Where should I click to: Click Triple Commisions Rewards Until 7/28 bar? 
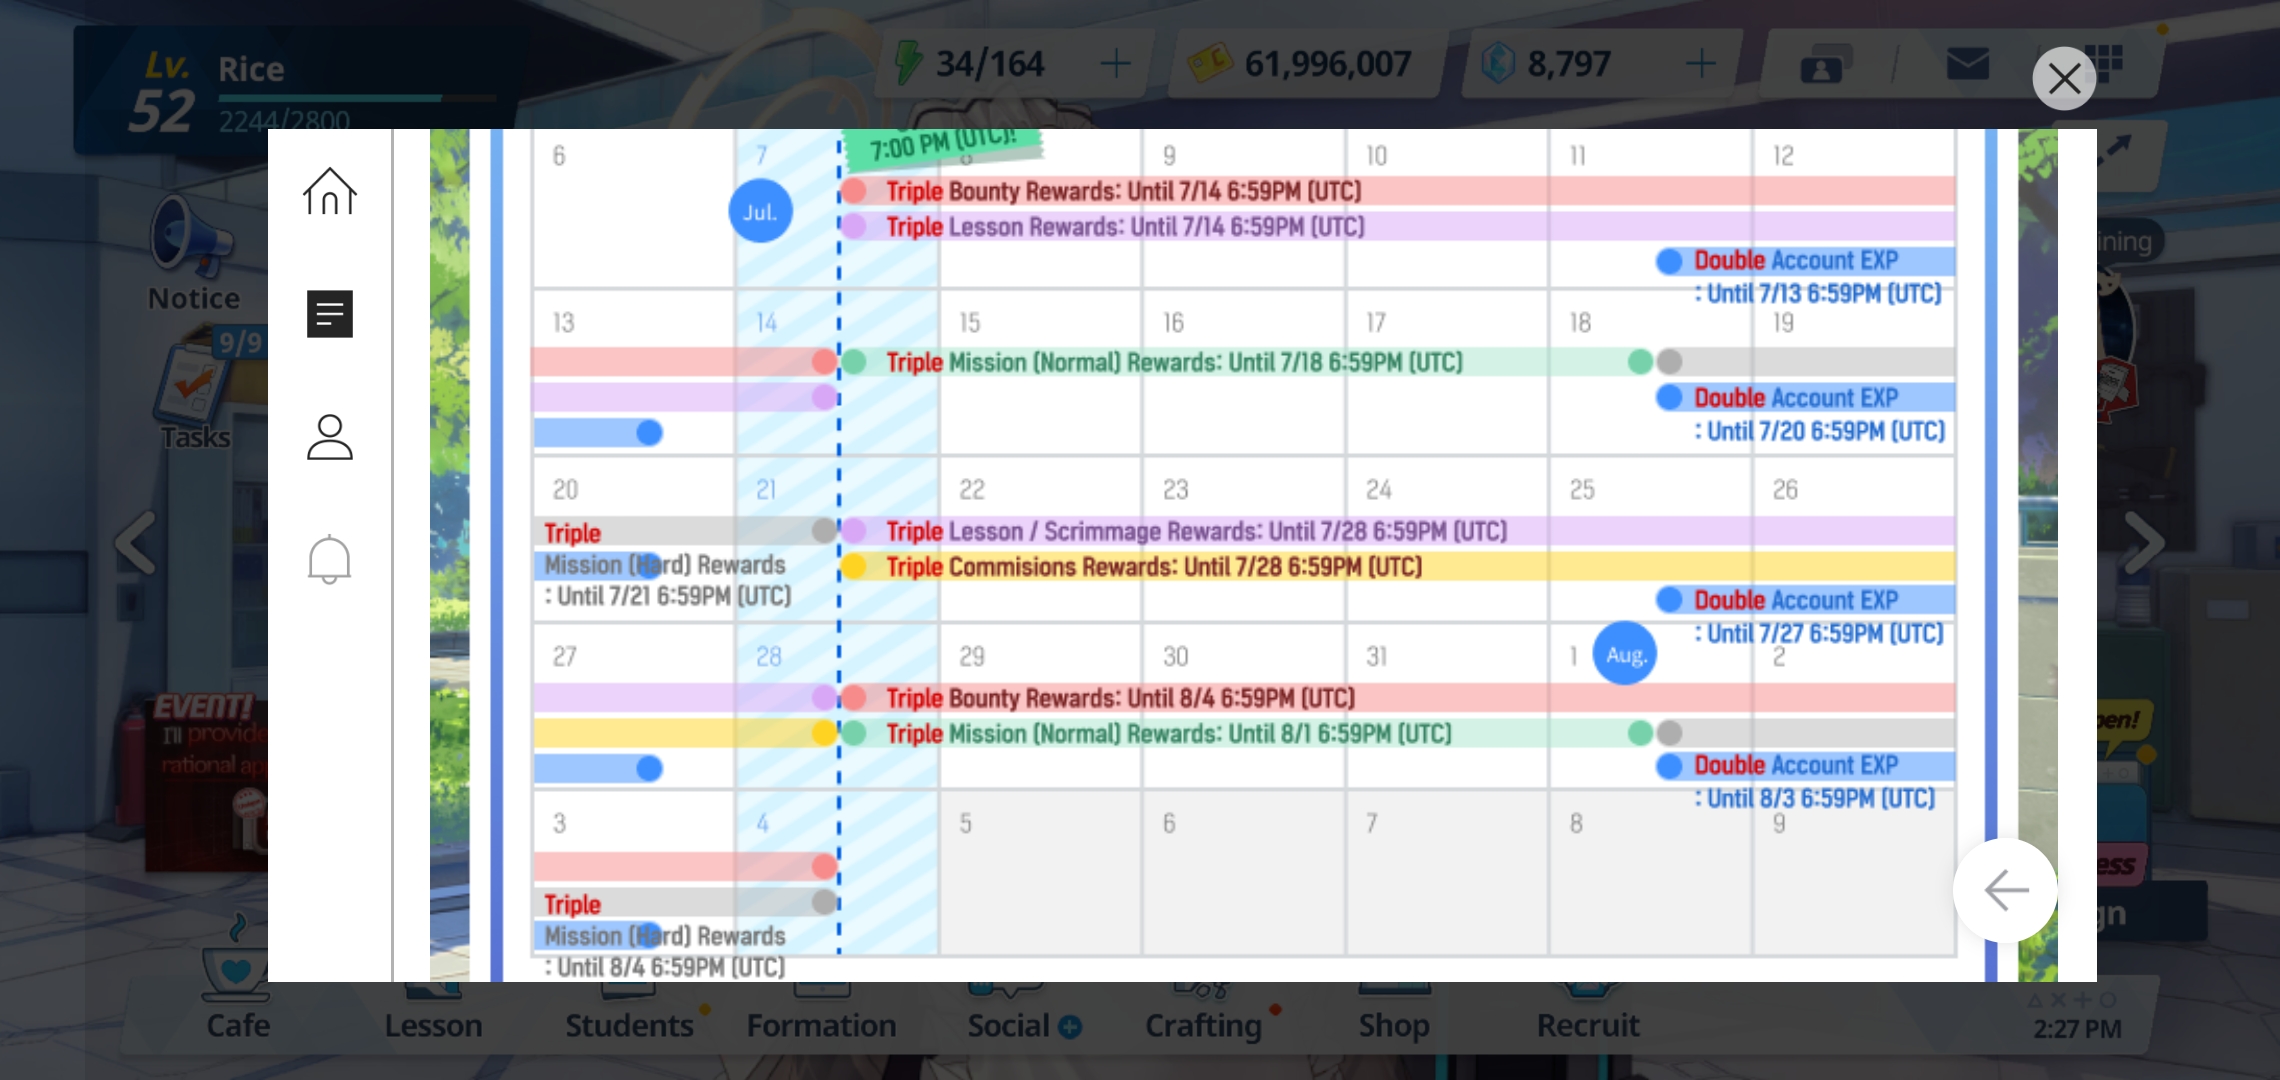click(1398, 567)
